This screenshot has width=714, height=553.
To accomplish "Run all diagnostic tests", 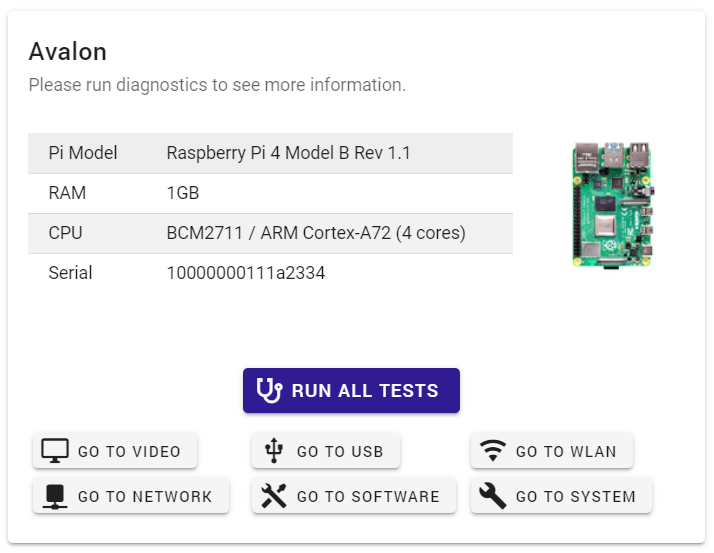I will point(351,390).
